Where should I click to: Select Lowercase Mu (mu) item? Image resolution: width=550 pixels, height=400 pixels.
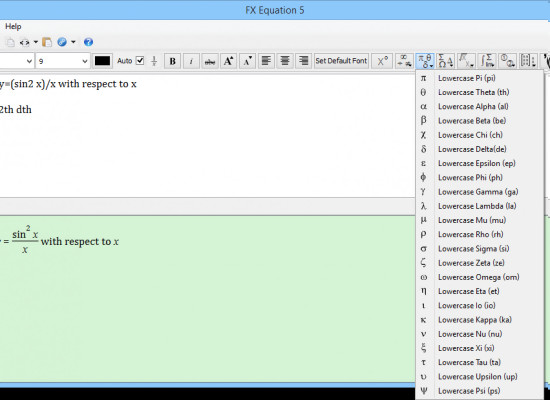[x=479, y=220]
